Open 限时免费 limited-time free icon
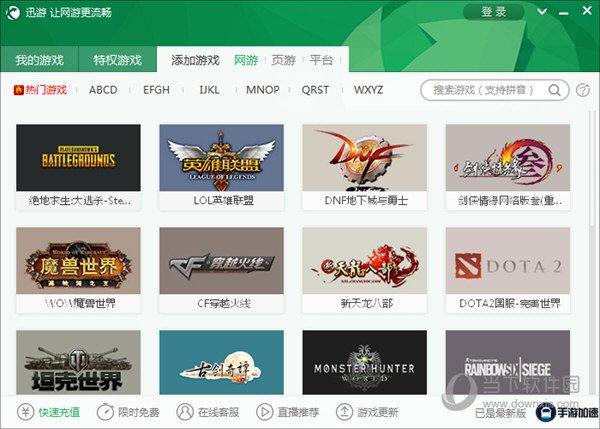 (105, 412)
